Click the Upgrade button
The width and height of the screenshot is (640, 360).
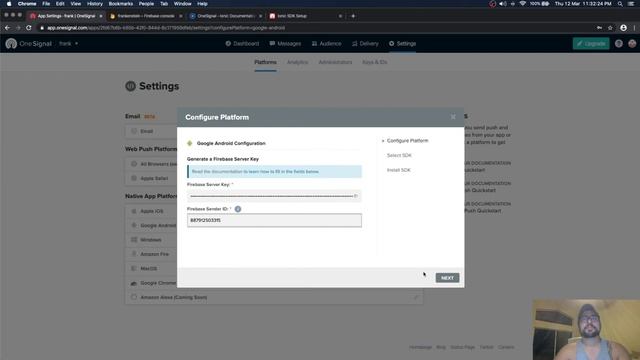591,44
